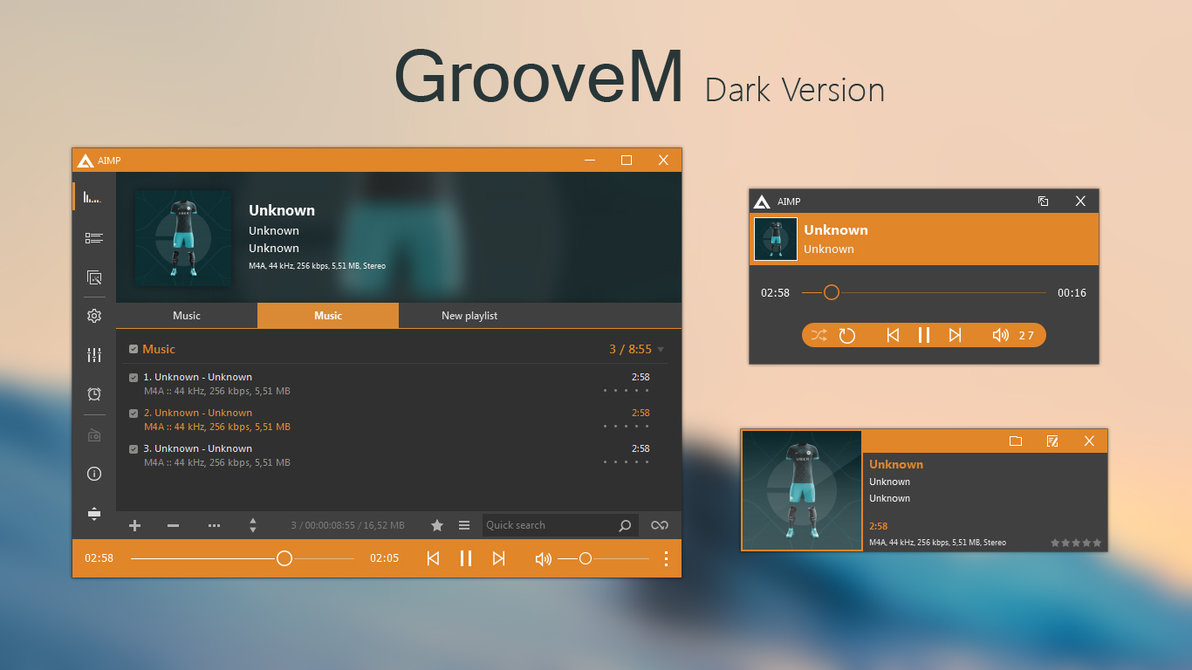Skip to next track in main player
This screenshot has height=670, width=1192.
[499, 558]
